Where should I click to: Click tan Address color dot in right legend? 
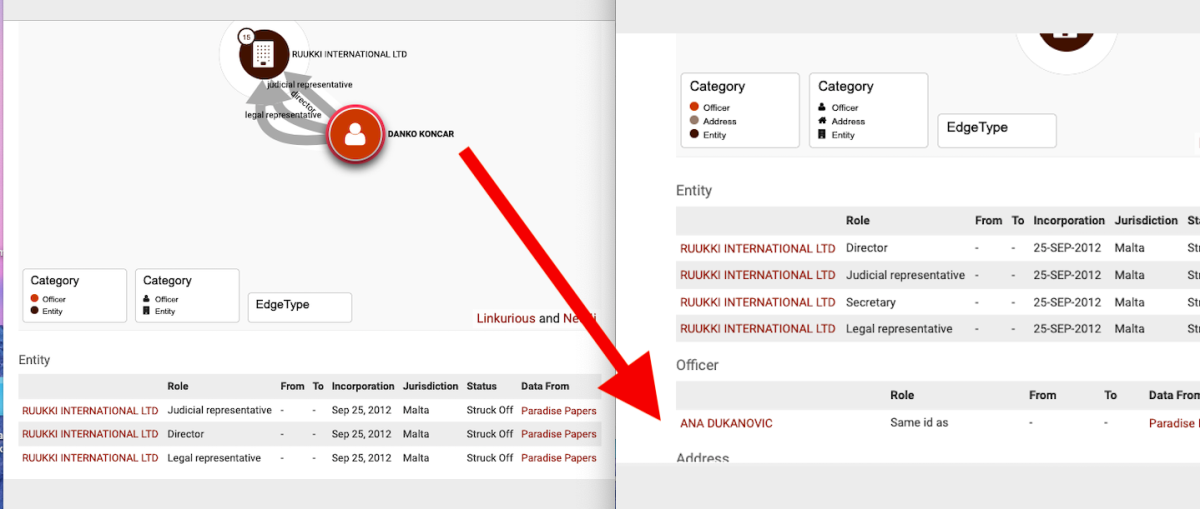pyautogui.click(x=694, y=121)
